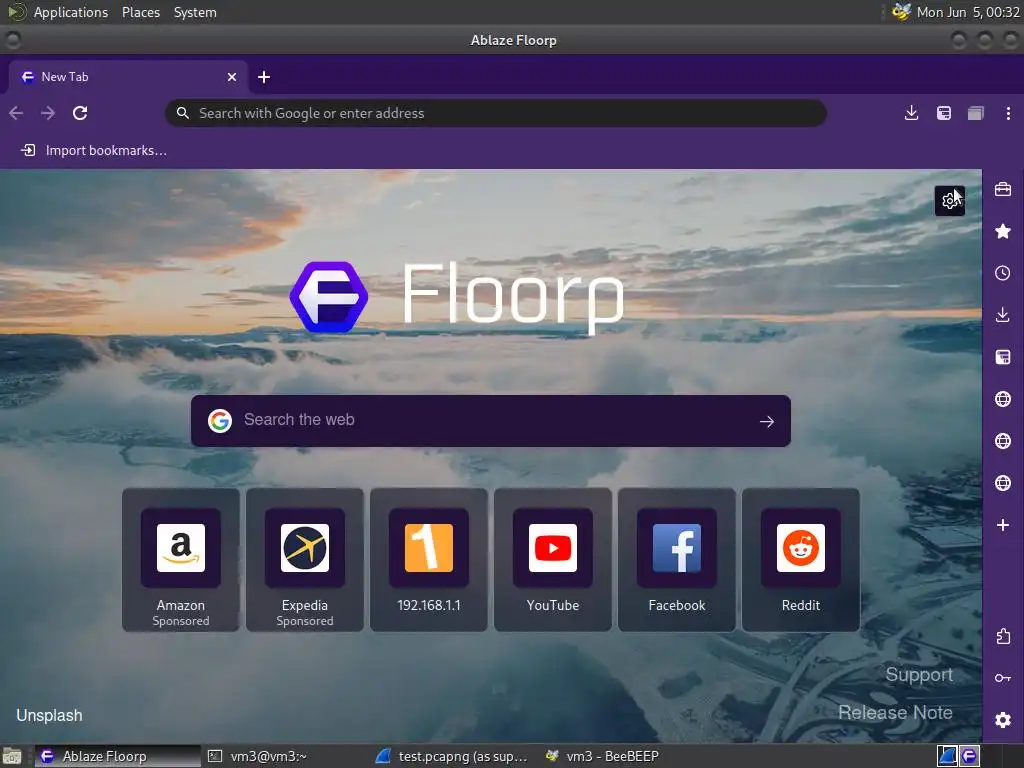Open the System menu
Screen dimensions: 1024x768
coord(195,12)
